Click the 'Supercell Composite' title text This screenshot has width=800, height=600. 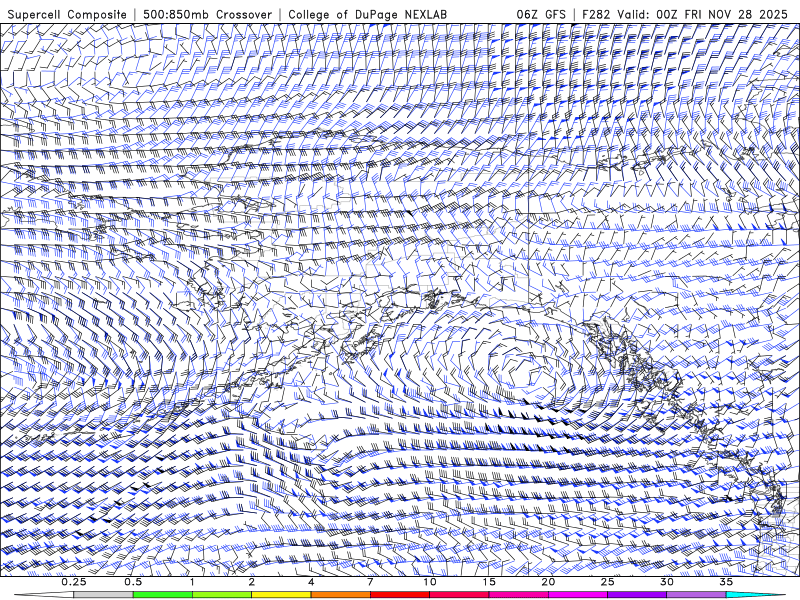tap(67, 14)
